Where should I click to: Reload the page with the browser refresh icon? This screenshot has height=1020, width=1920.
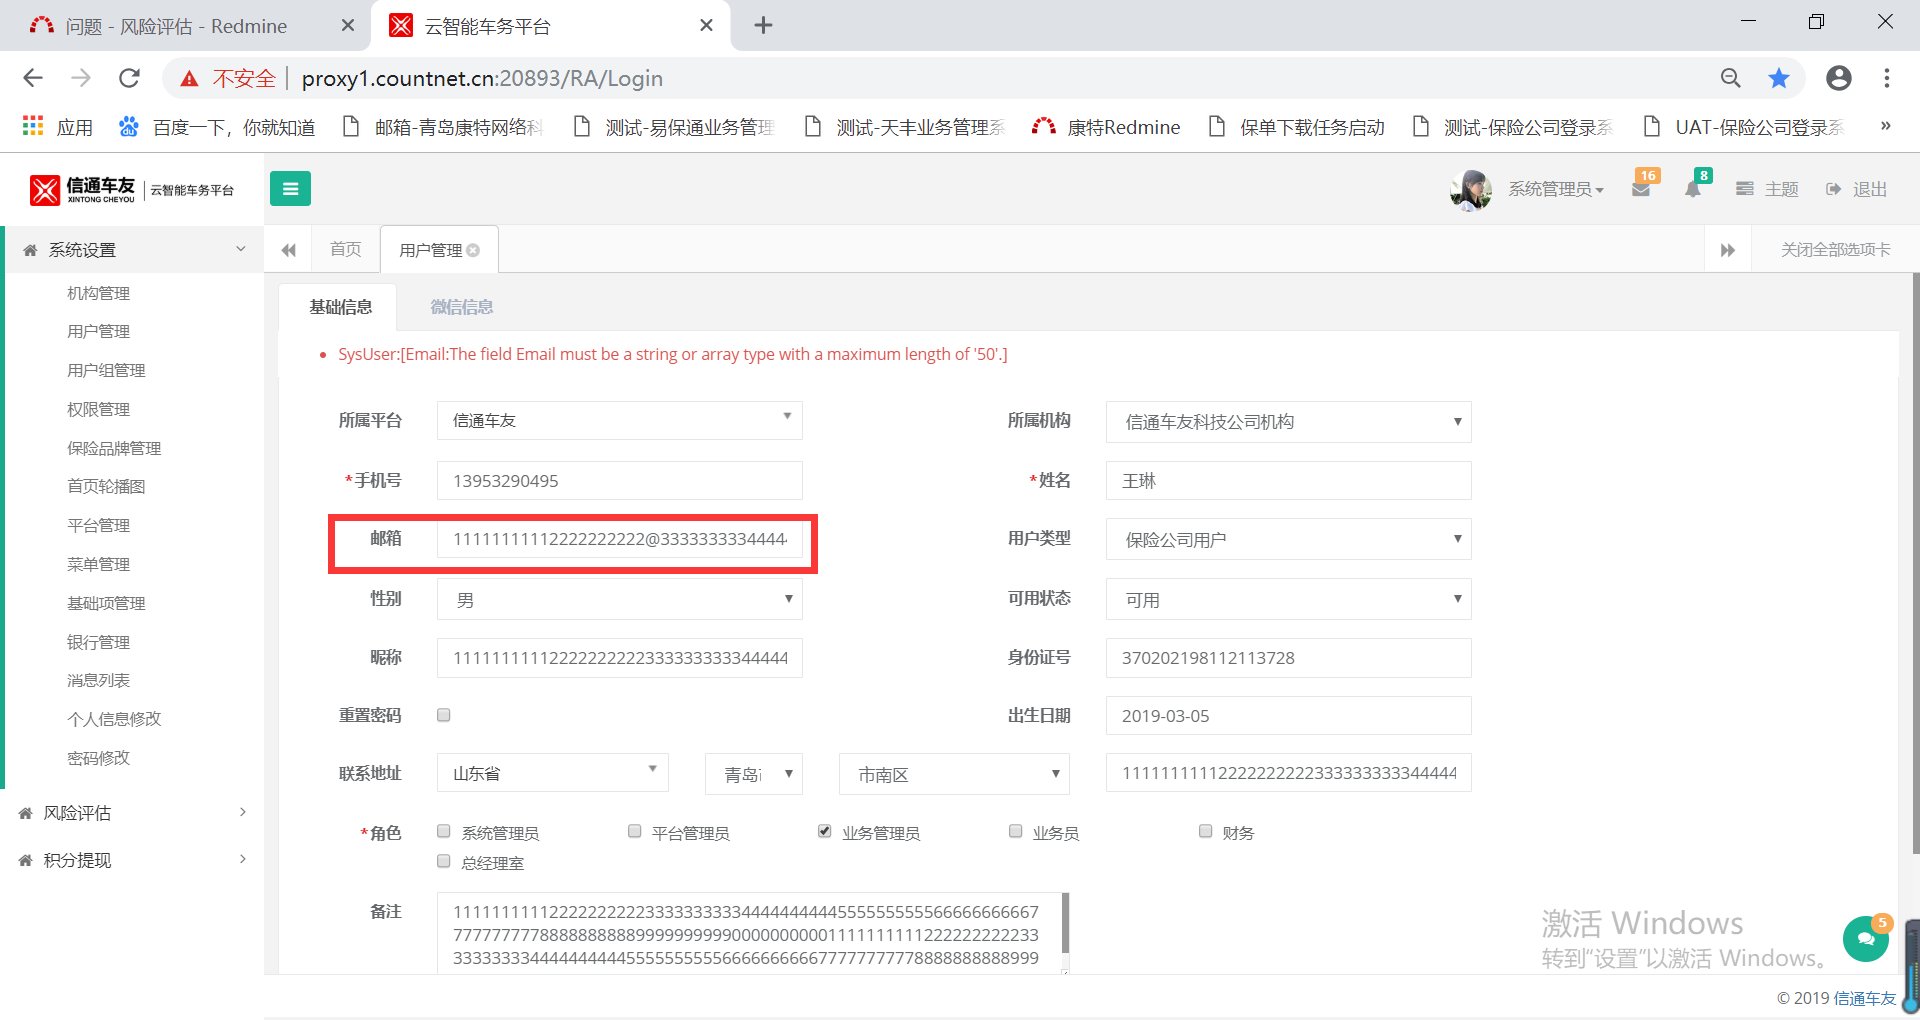129,78
